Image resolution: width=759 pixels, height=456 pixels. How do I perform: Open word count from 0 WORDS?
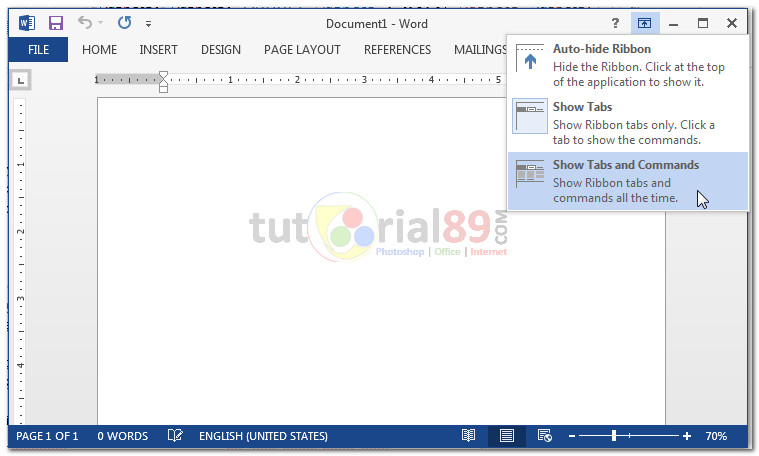[122, 436]
